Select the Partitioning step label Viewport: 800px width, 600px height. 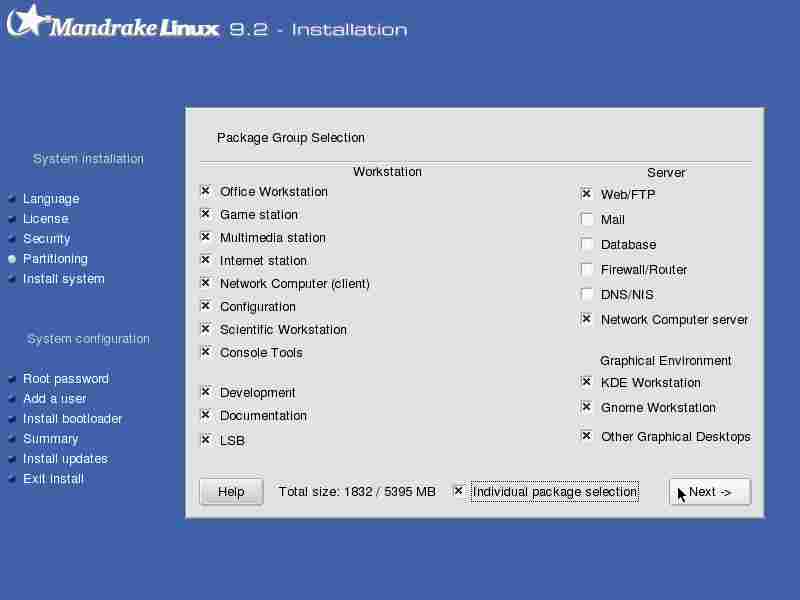[x=55, y=259]
